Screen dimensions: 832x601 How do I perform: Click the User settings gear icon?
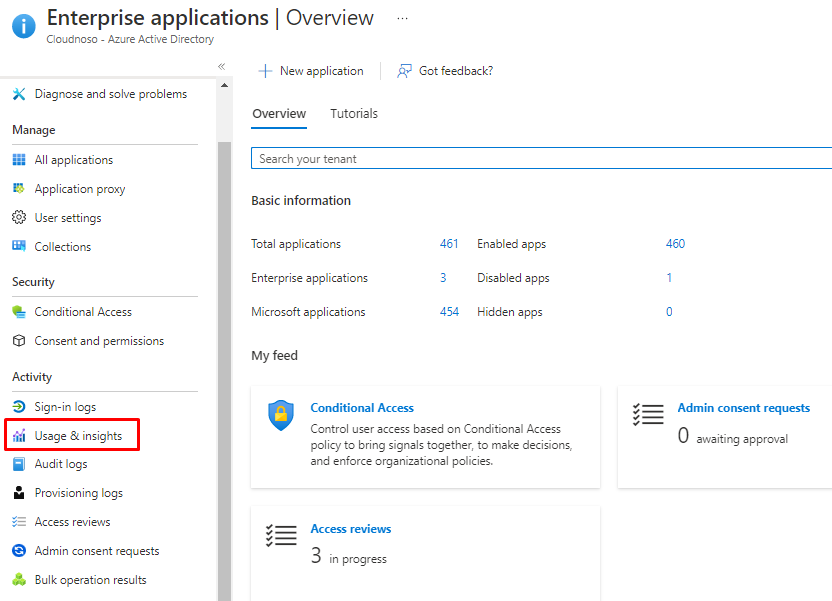pyautogui.click(x=19, y=218)
